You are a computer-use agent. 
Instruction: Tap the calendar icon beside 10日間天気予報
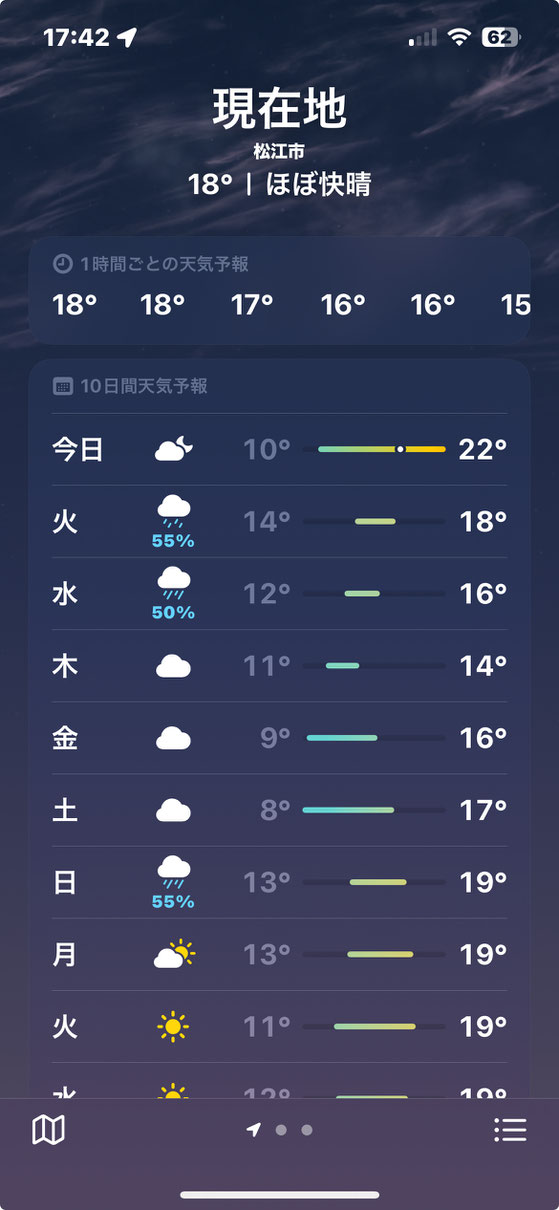click(62, 386)
